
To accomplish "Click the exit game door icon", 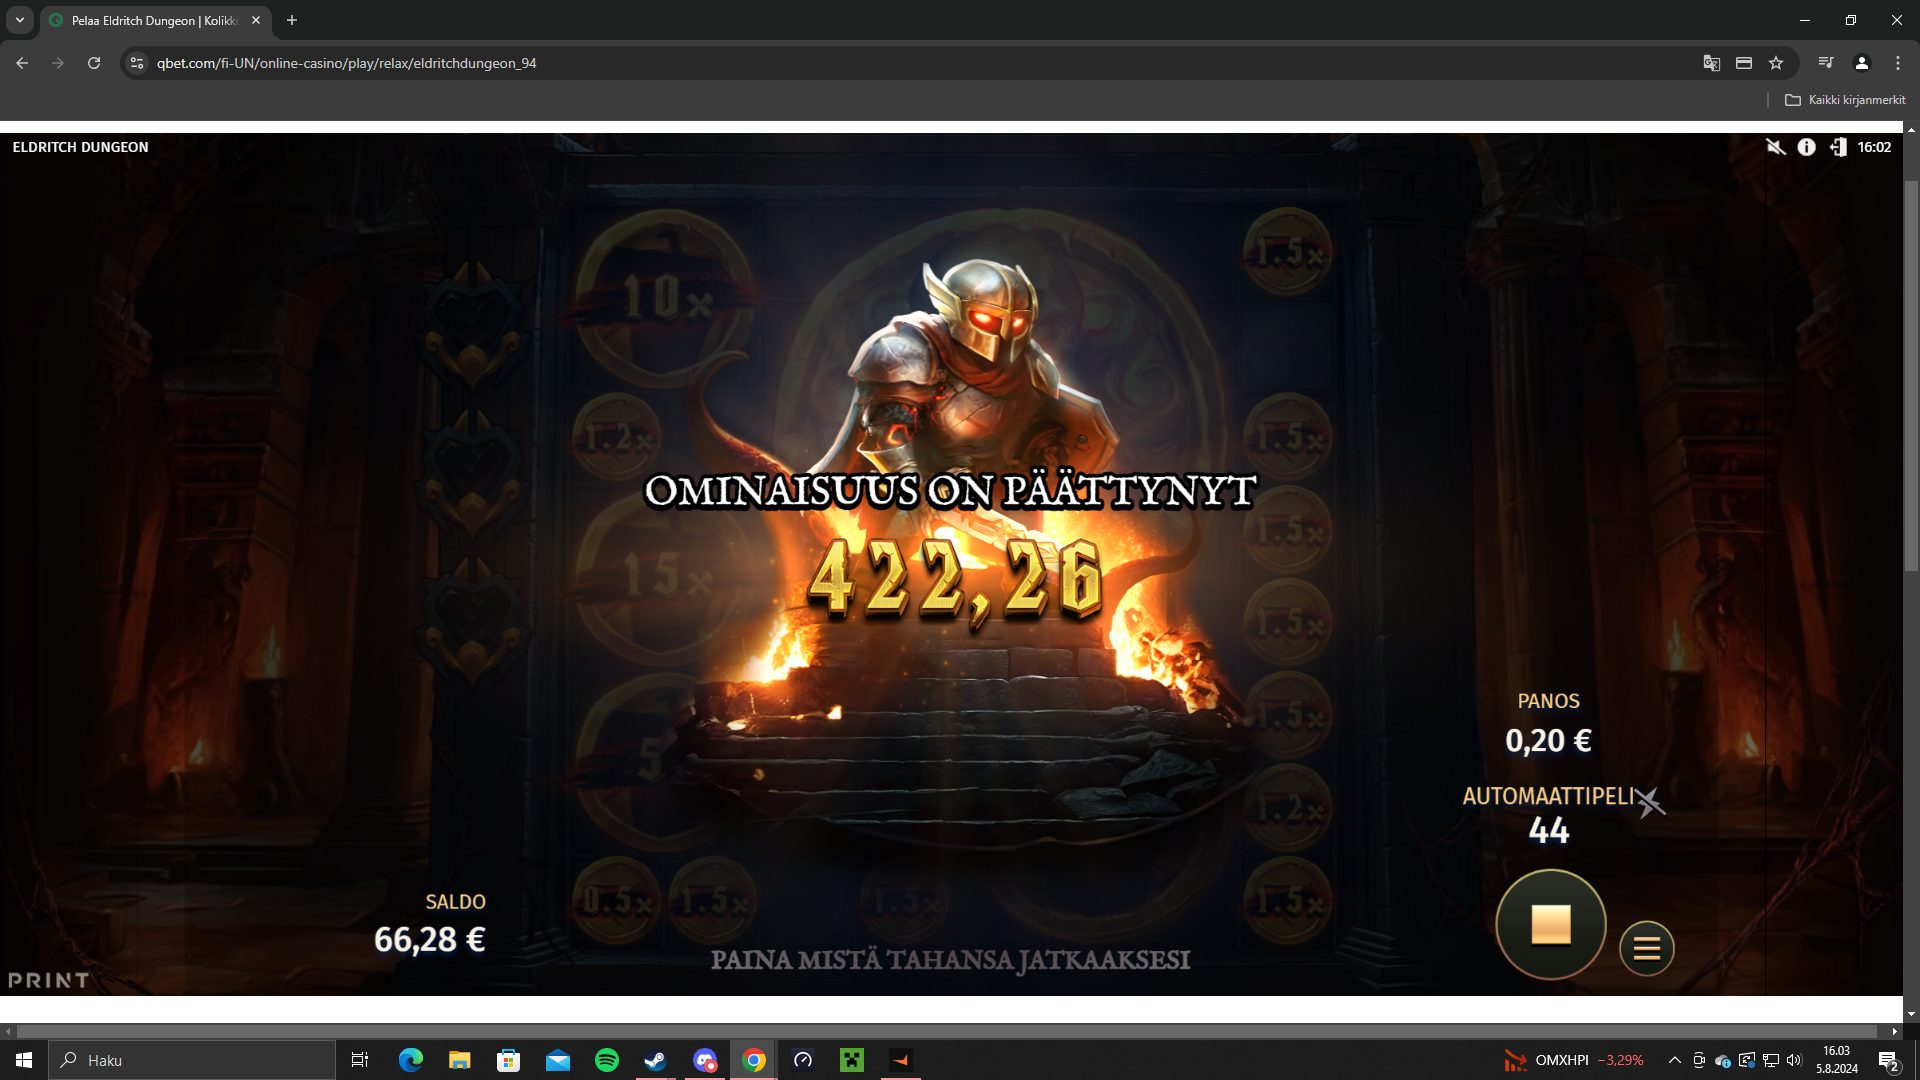I will point(1838,147).
